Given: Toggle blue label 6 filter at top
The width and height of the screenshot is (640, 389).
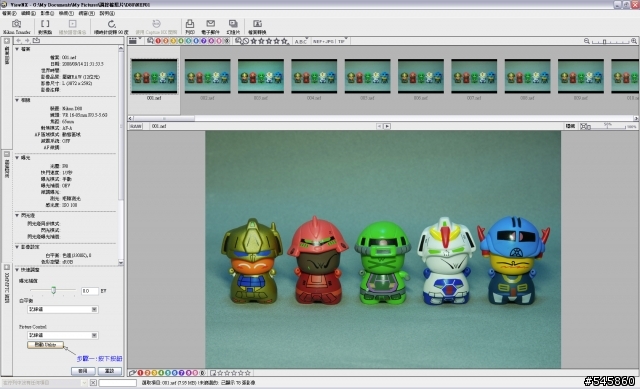Looking at the screenshot, I should point(196,41).
